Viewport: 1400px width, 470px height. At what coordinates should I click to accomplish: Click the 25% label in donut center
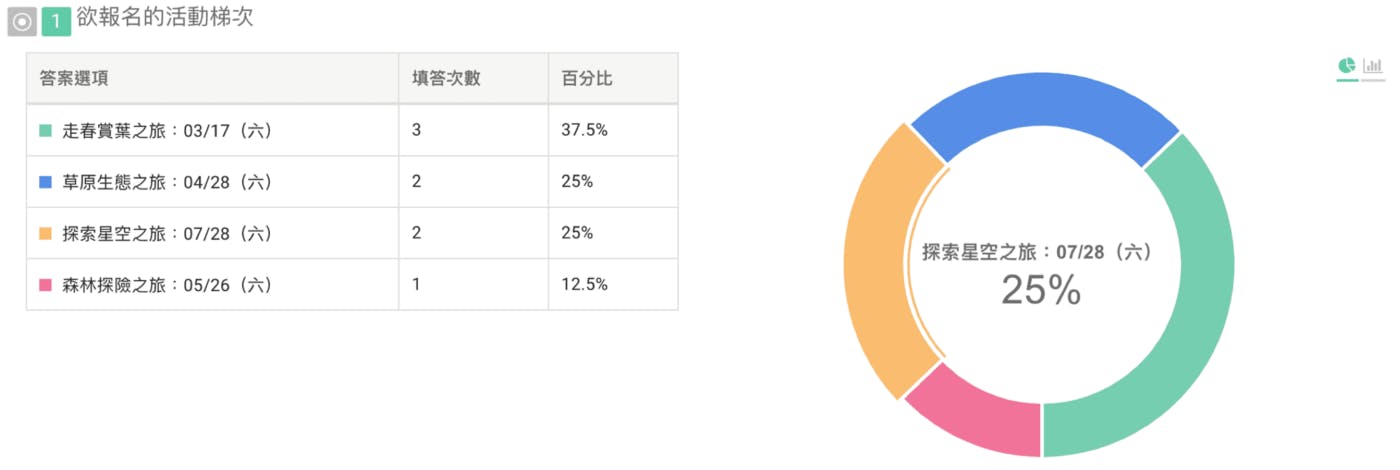click(x=1041, y=291)
